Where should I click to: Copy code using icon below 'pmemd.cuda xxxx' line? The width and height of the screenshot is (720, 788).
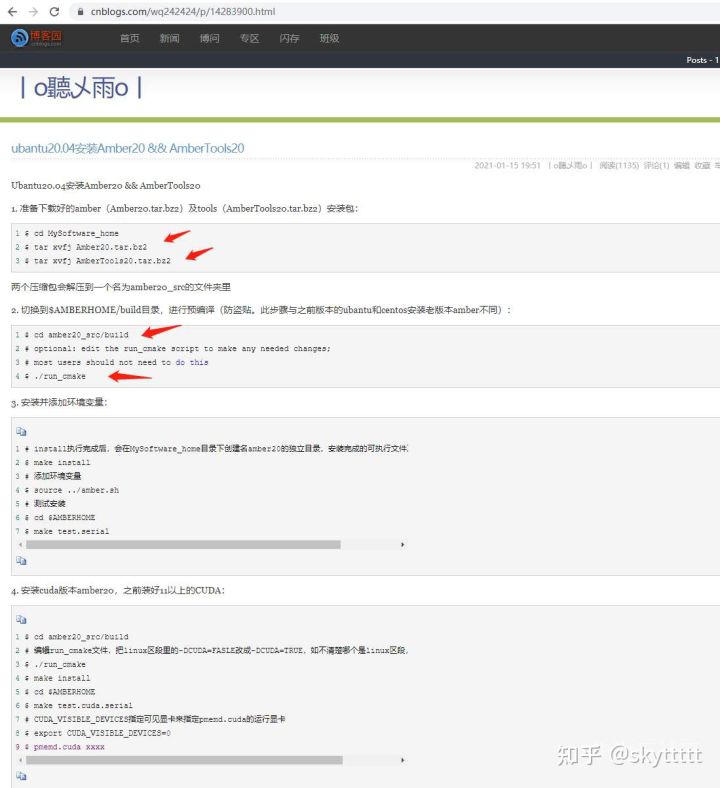pyautogui.click(x=21, y=776)
